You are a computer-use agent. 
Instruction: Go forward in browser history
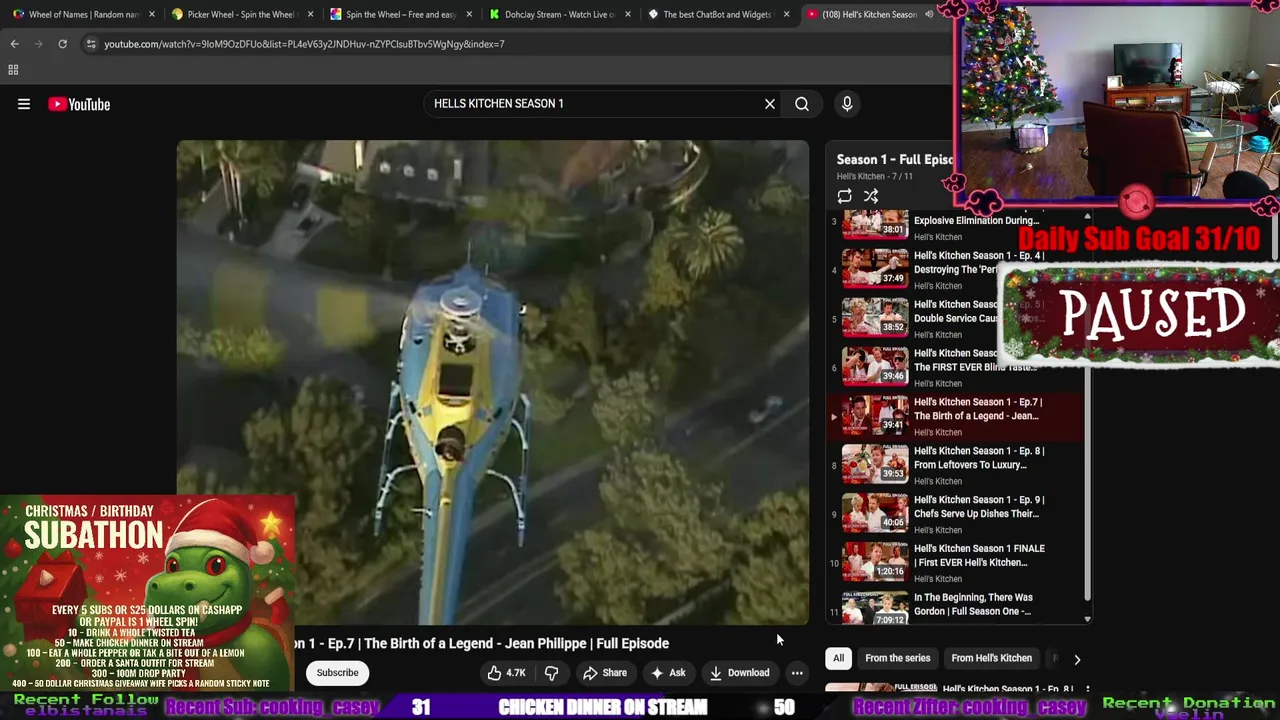click(38, 44)
